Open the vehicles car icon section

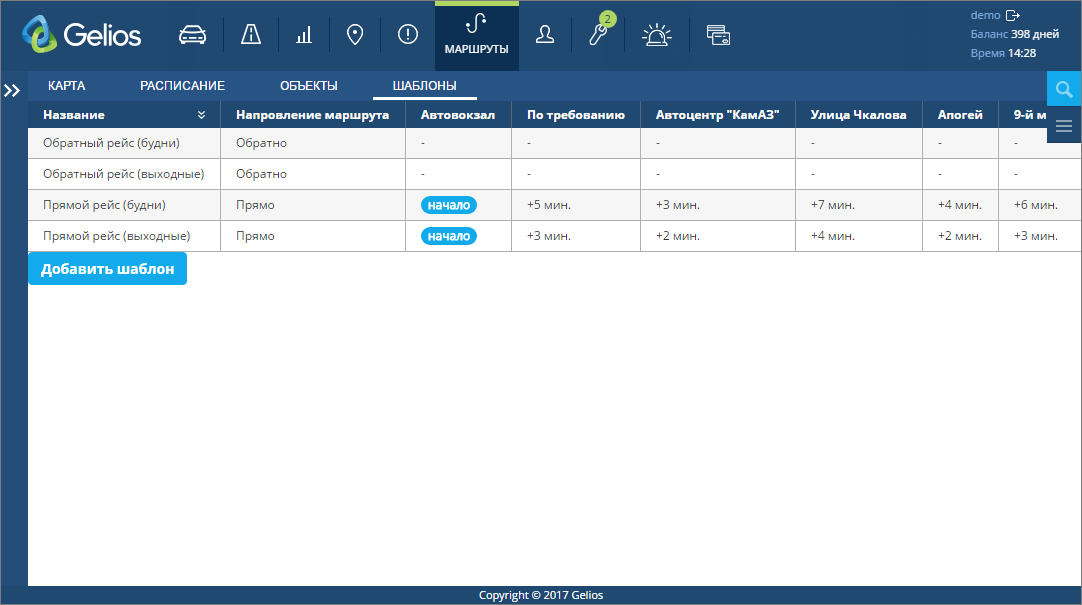(192, 35)
